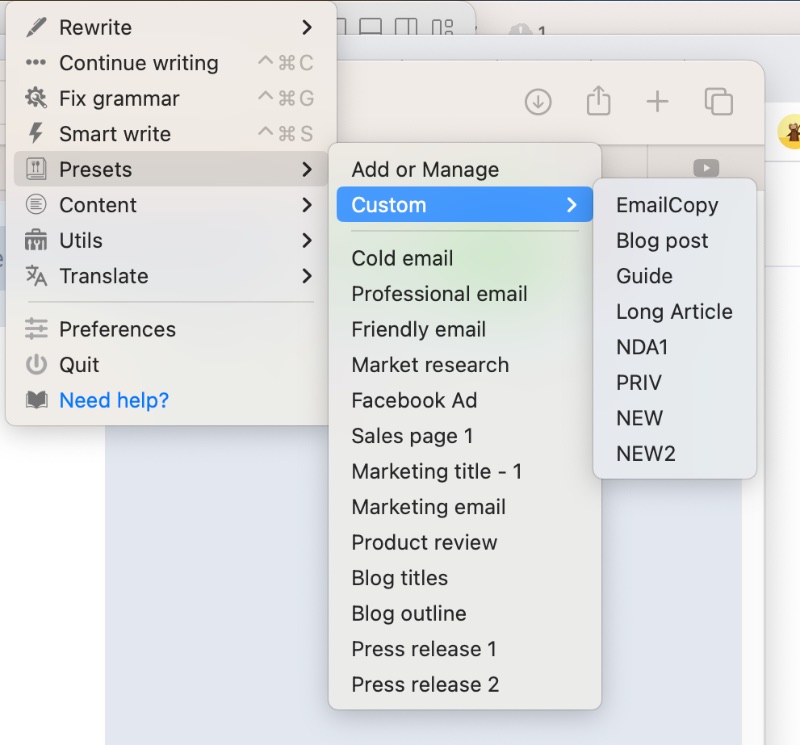
Task: Choose the Cold email preset
Action: pyautogui.click(x=402, y=258)
